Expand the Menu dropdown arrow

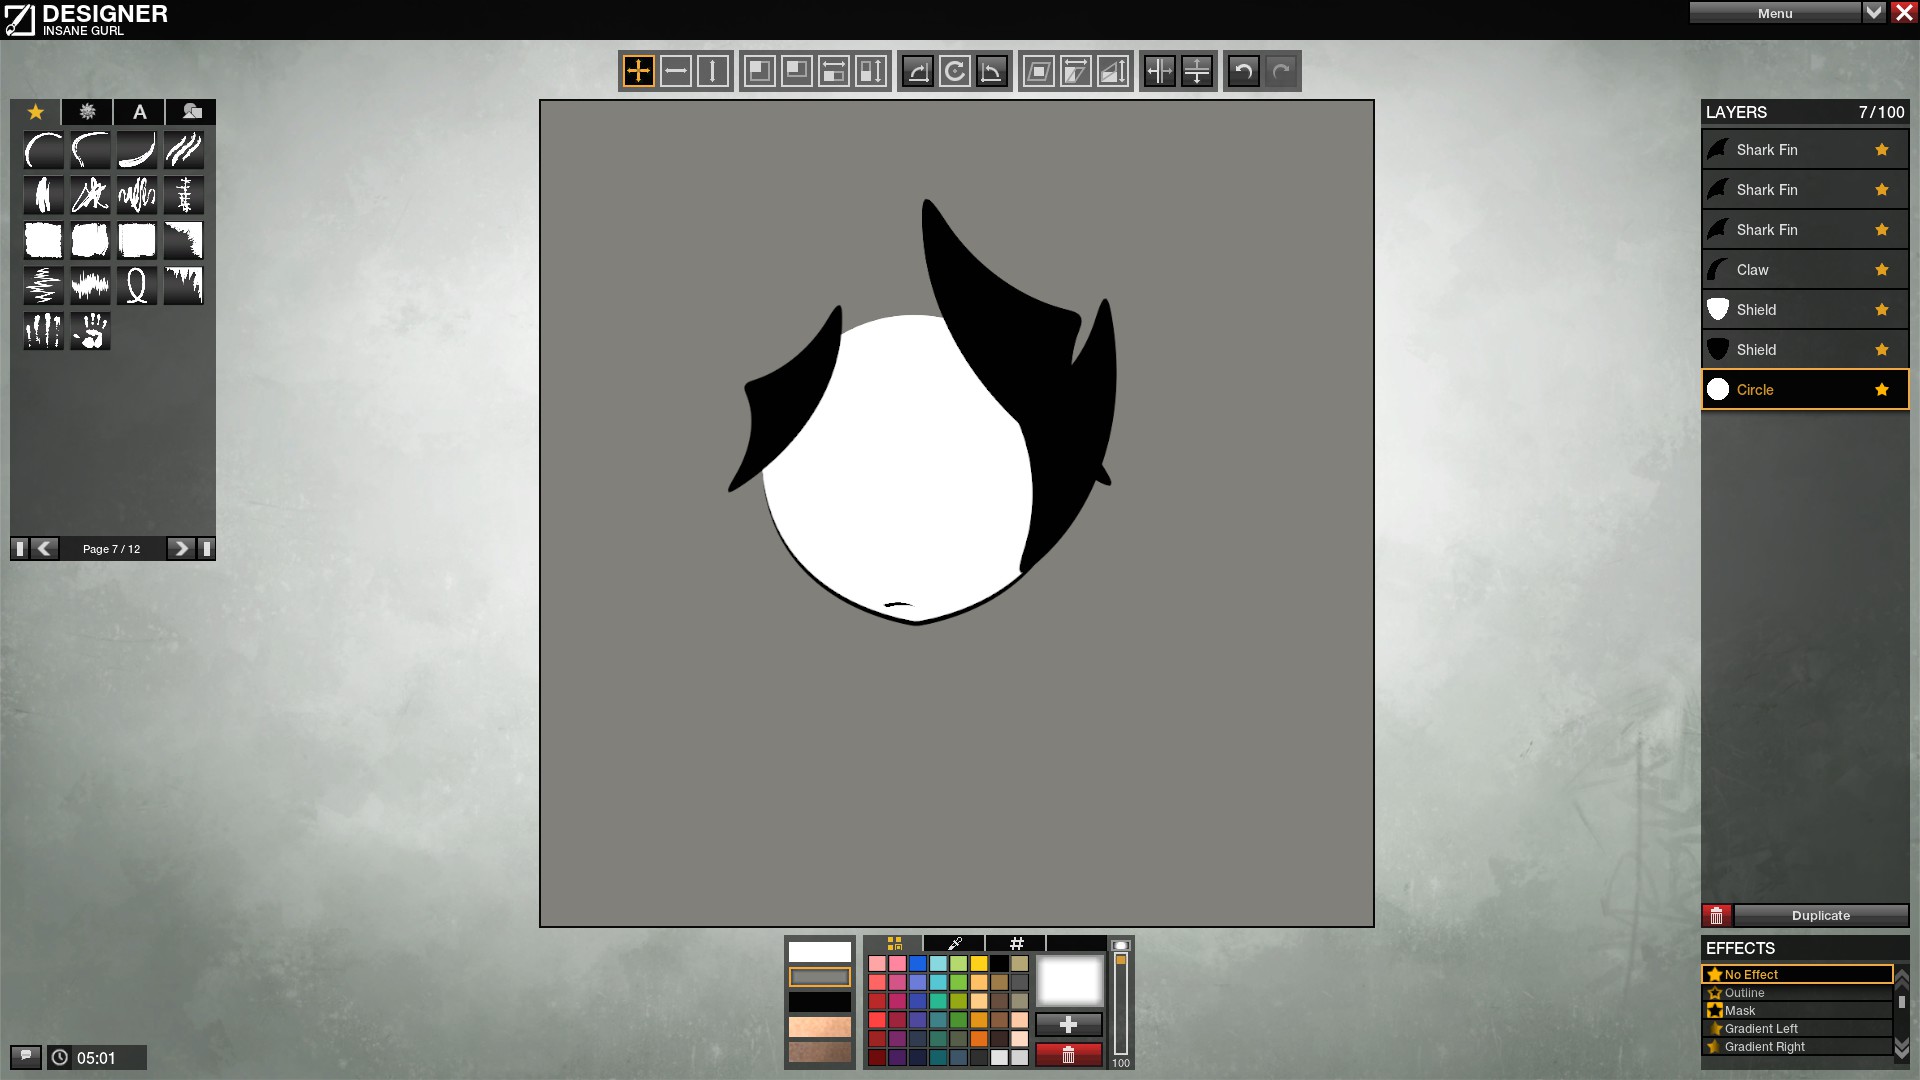click(1874, 12)
